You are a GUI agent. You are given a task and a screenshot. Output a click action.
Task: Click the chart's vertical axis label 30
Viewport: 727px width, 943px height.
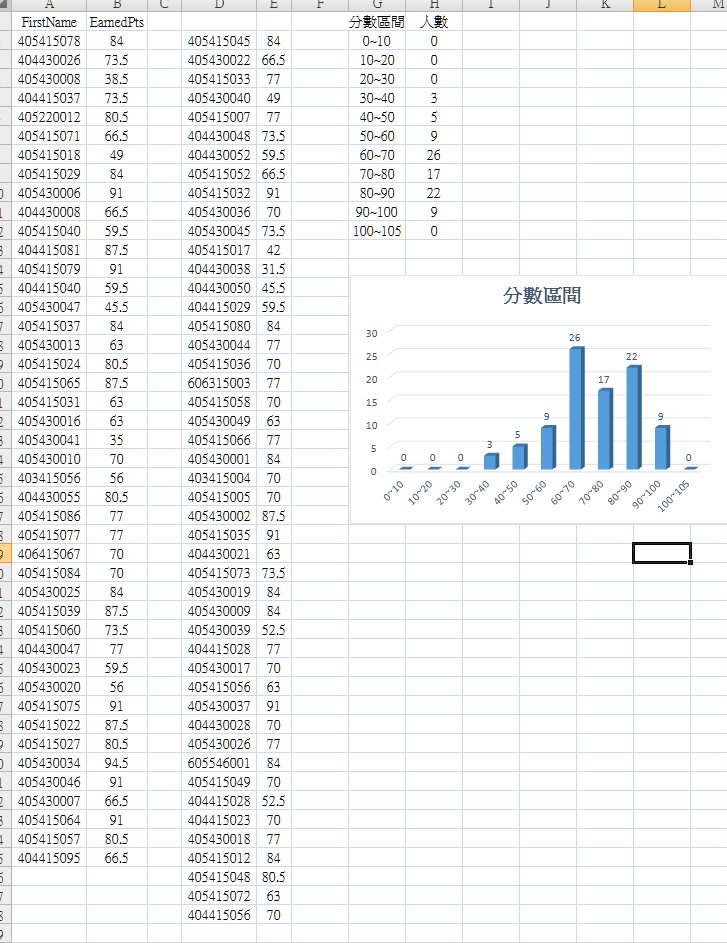pyautogui.click(x=372, y=333)
